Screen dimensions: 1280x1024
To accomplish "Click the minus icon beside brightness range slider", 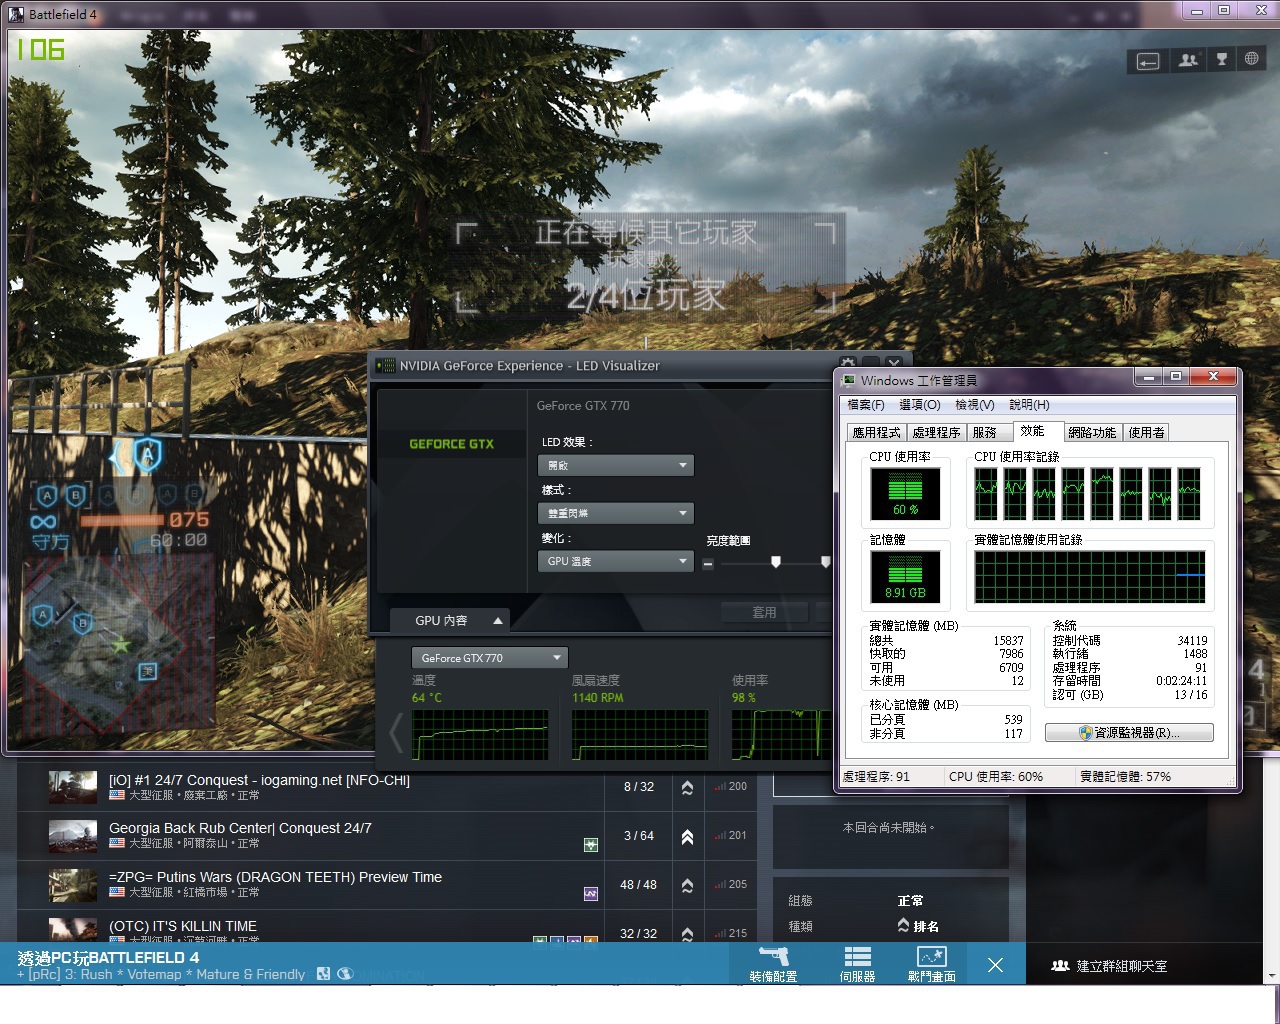I will click(x=708, y=564).
